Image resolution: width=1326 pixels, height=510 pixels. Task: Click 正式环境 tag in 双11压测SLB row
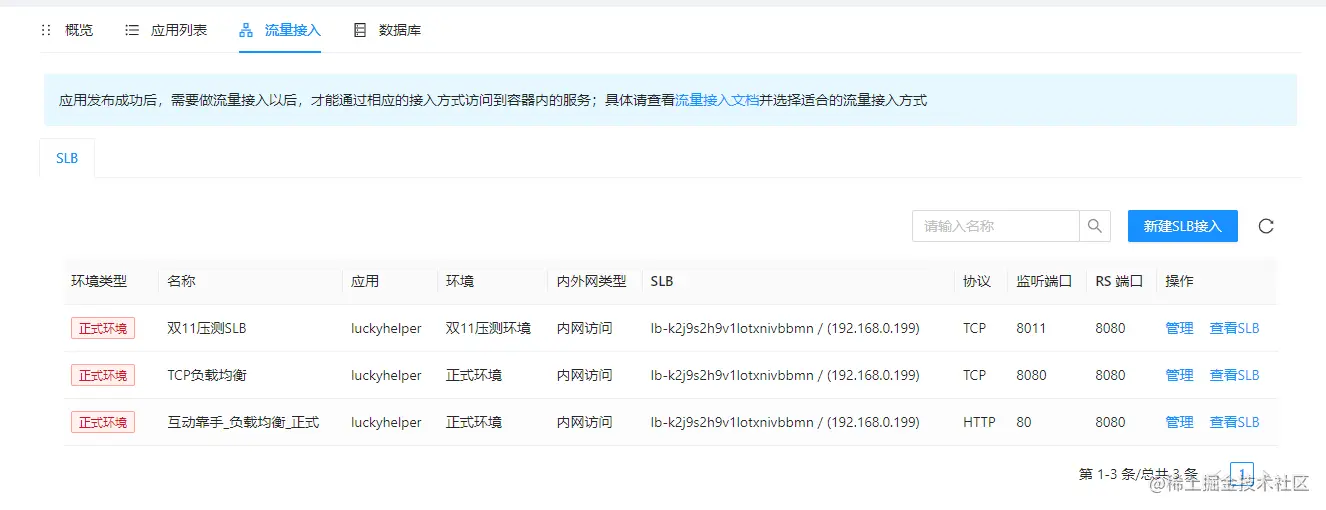[103, 328]
